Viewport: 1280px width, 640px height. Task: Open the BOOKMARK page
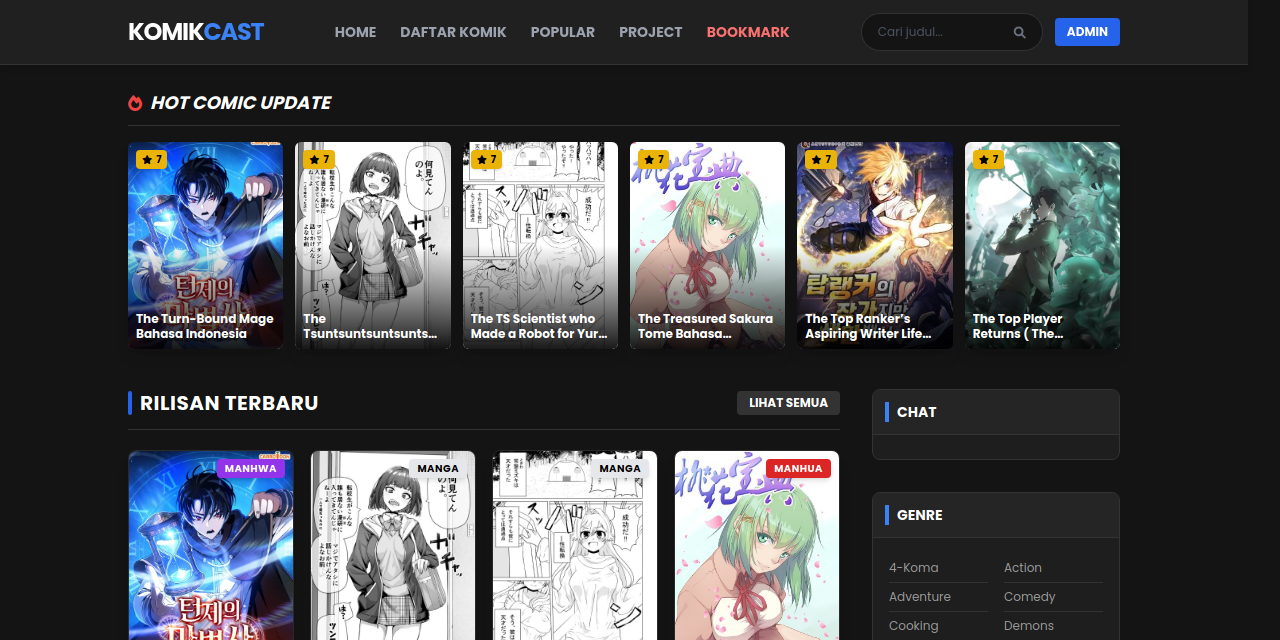click(748, 32)
